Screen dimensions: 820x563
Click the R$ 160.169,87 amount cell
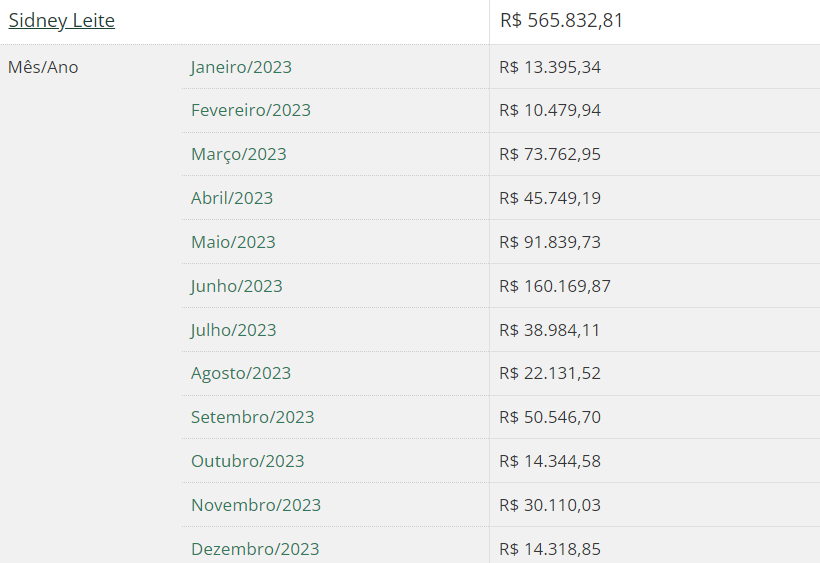click(x=555, y=286)
